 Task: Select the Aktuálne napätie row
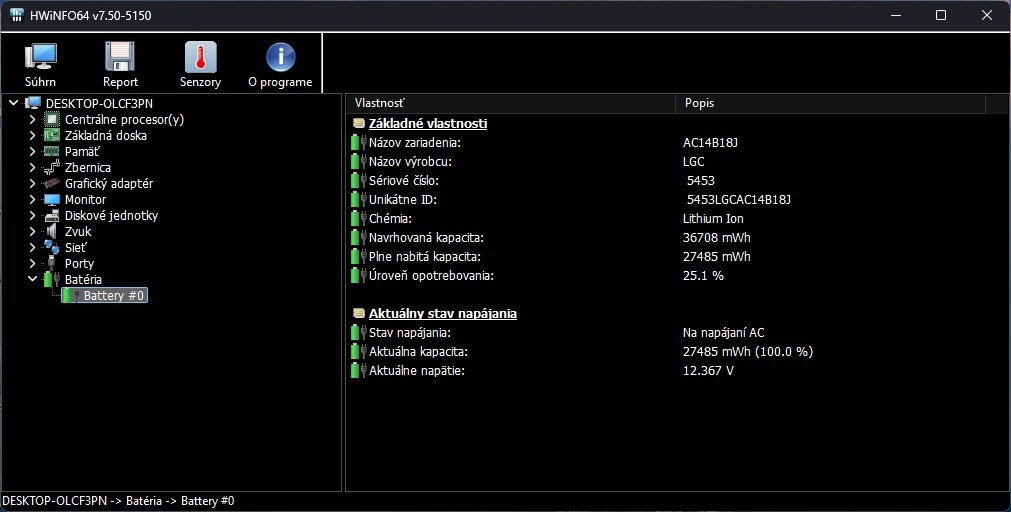417,371
